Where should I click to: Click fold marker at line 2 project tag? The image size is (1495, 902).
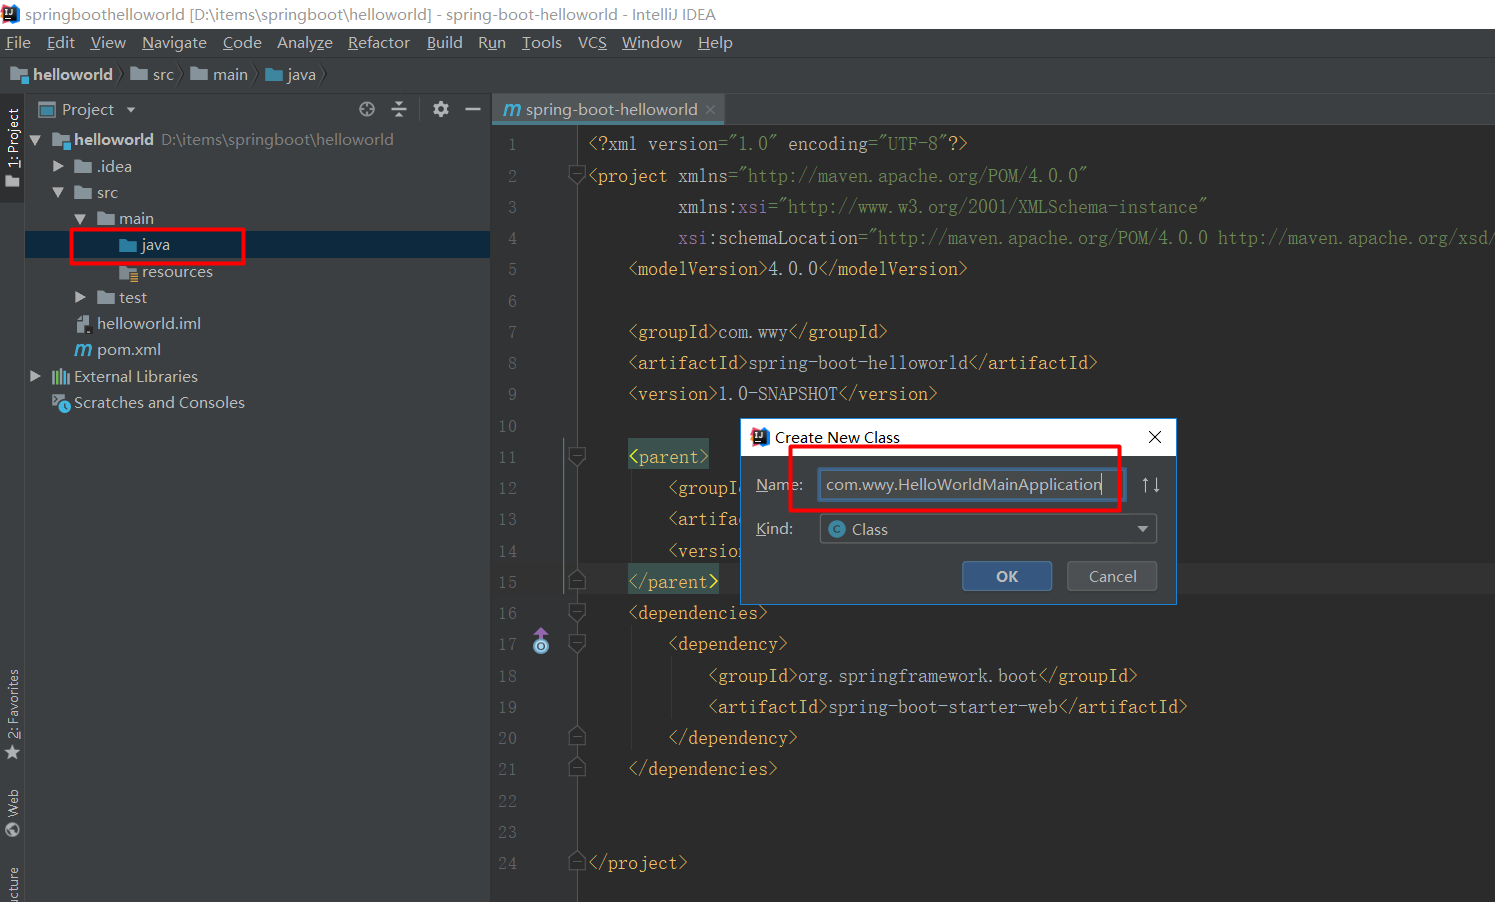[577, 175]
